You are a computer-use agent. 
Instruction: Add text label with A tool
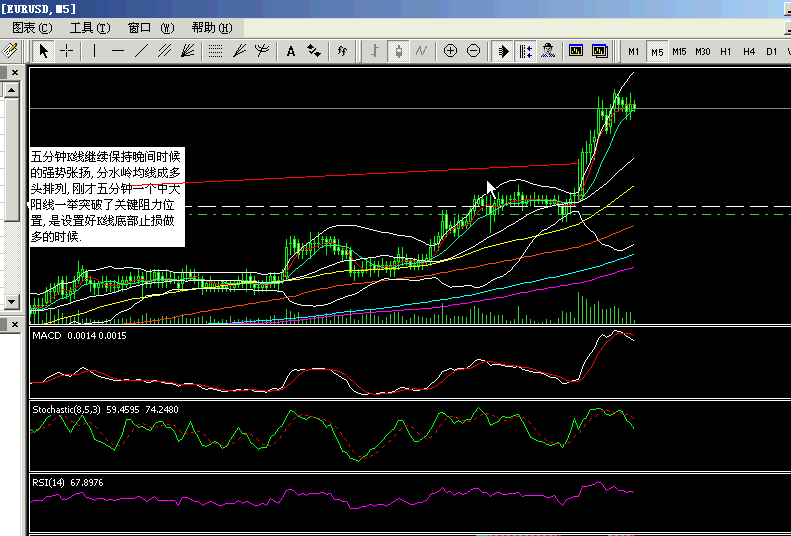pos(291,51)
